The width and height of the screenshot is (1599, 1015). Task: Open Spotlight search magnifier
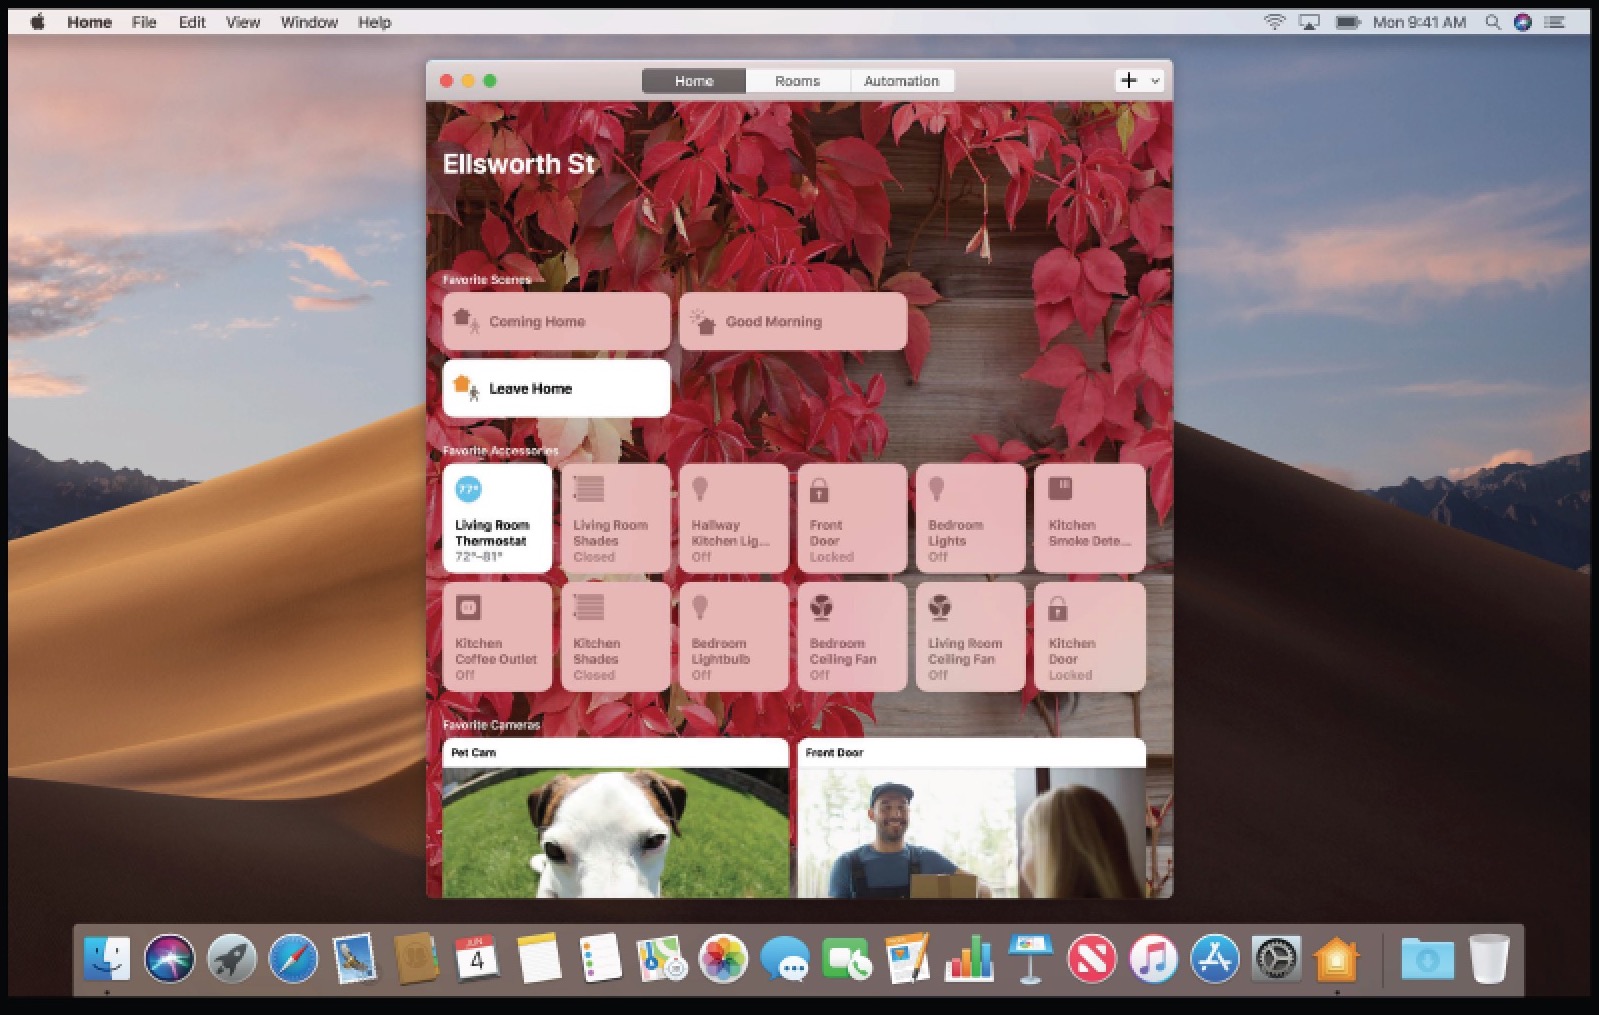(1492, 22)
